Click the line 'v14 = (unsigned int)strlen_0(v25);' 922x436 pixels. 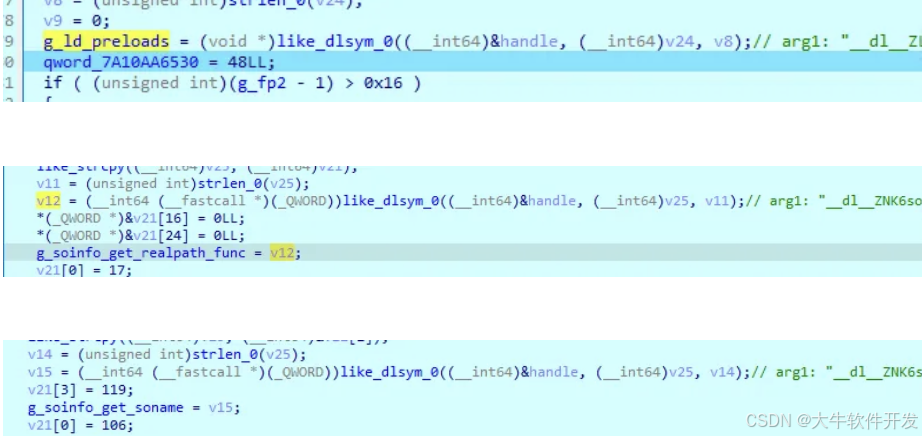click(167, 355)
